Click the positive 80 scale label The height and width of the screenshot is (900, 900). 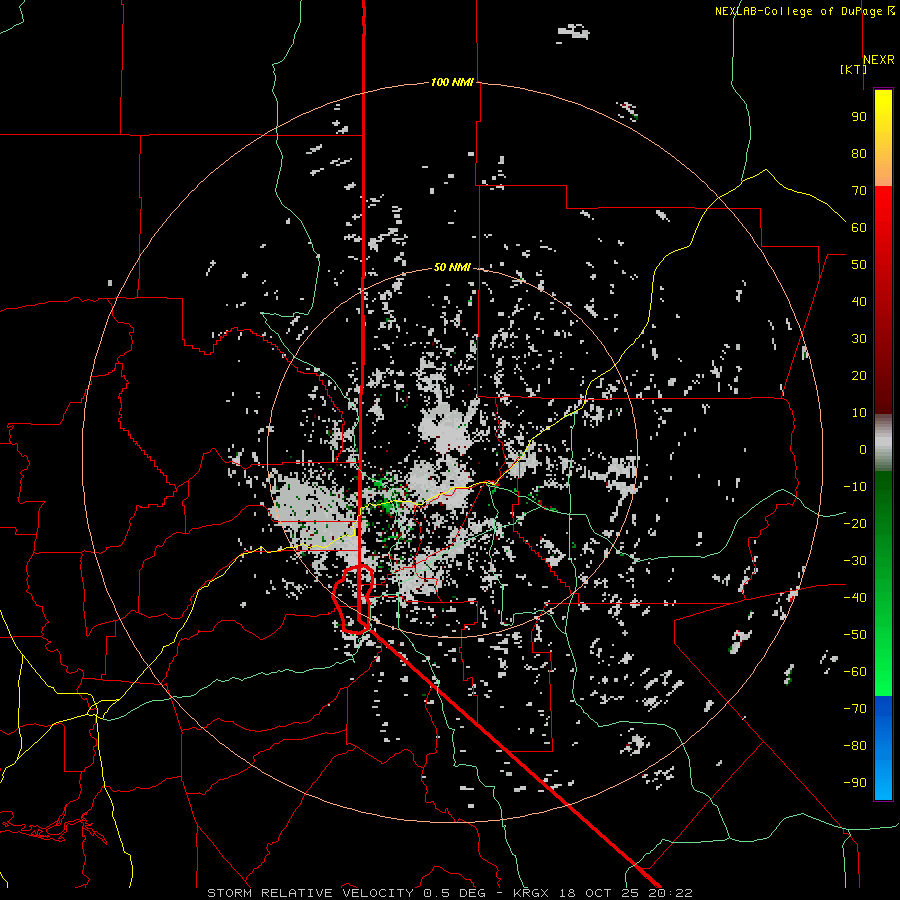859,154
